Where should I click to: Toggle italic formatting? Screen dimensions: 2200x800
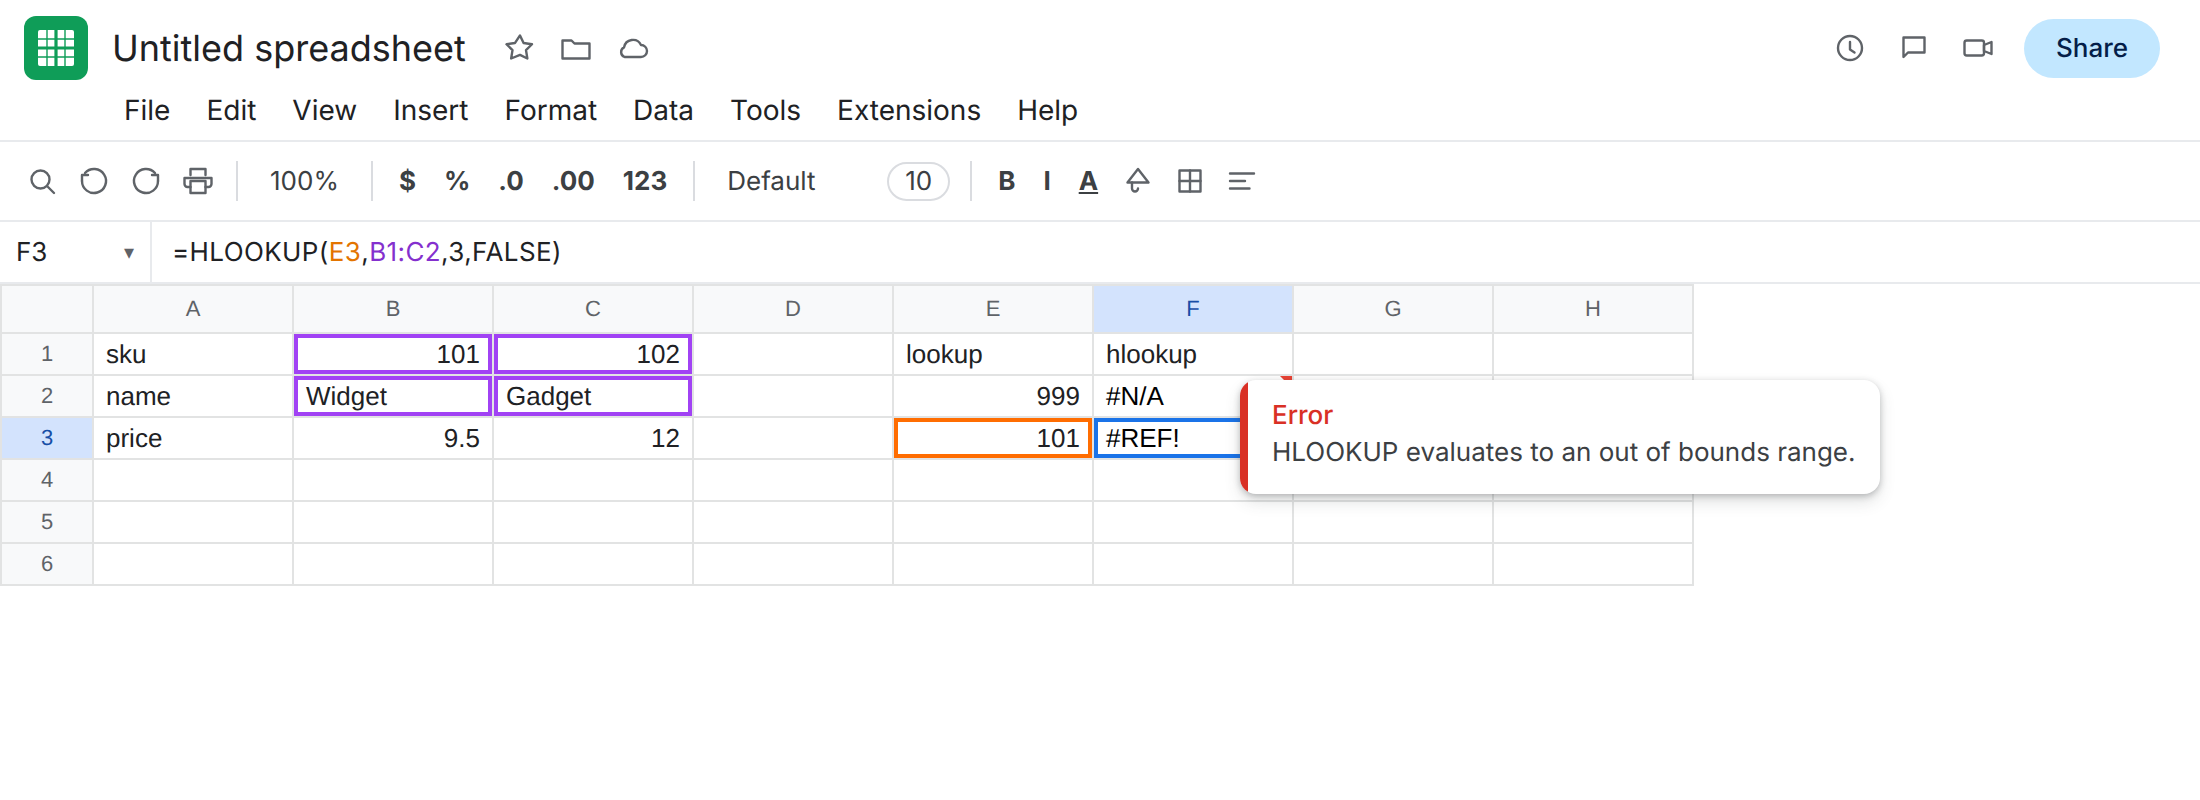point(1047,181)
